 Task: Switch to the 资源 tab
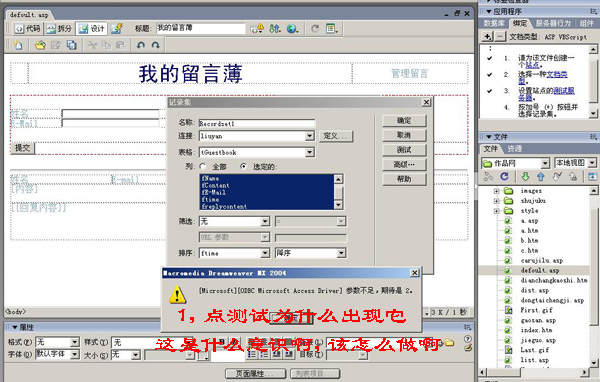(x=515, y=149)
